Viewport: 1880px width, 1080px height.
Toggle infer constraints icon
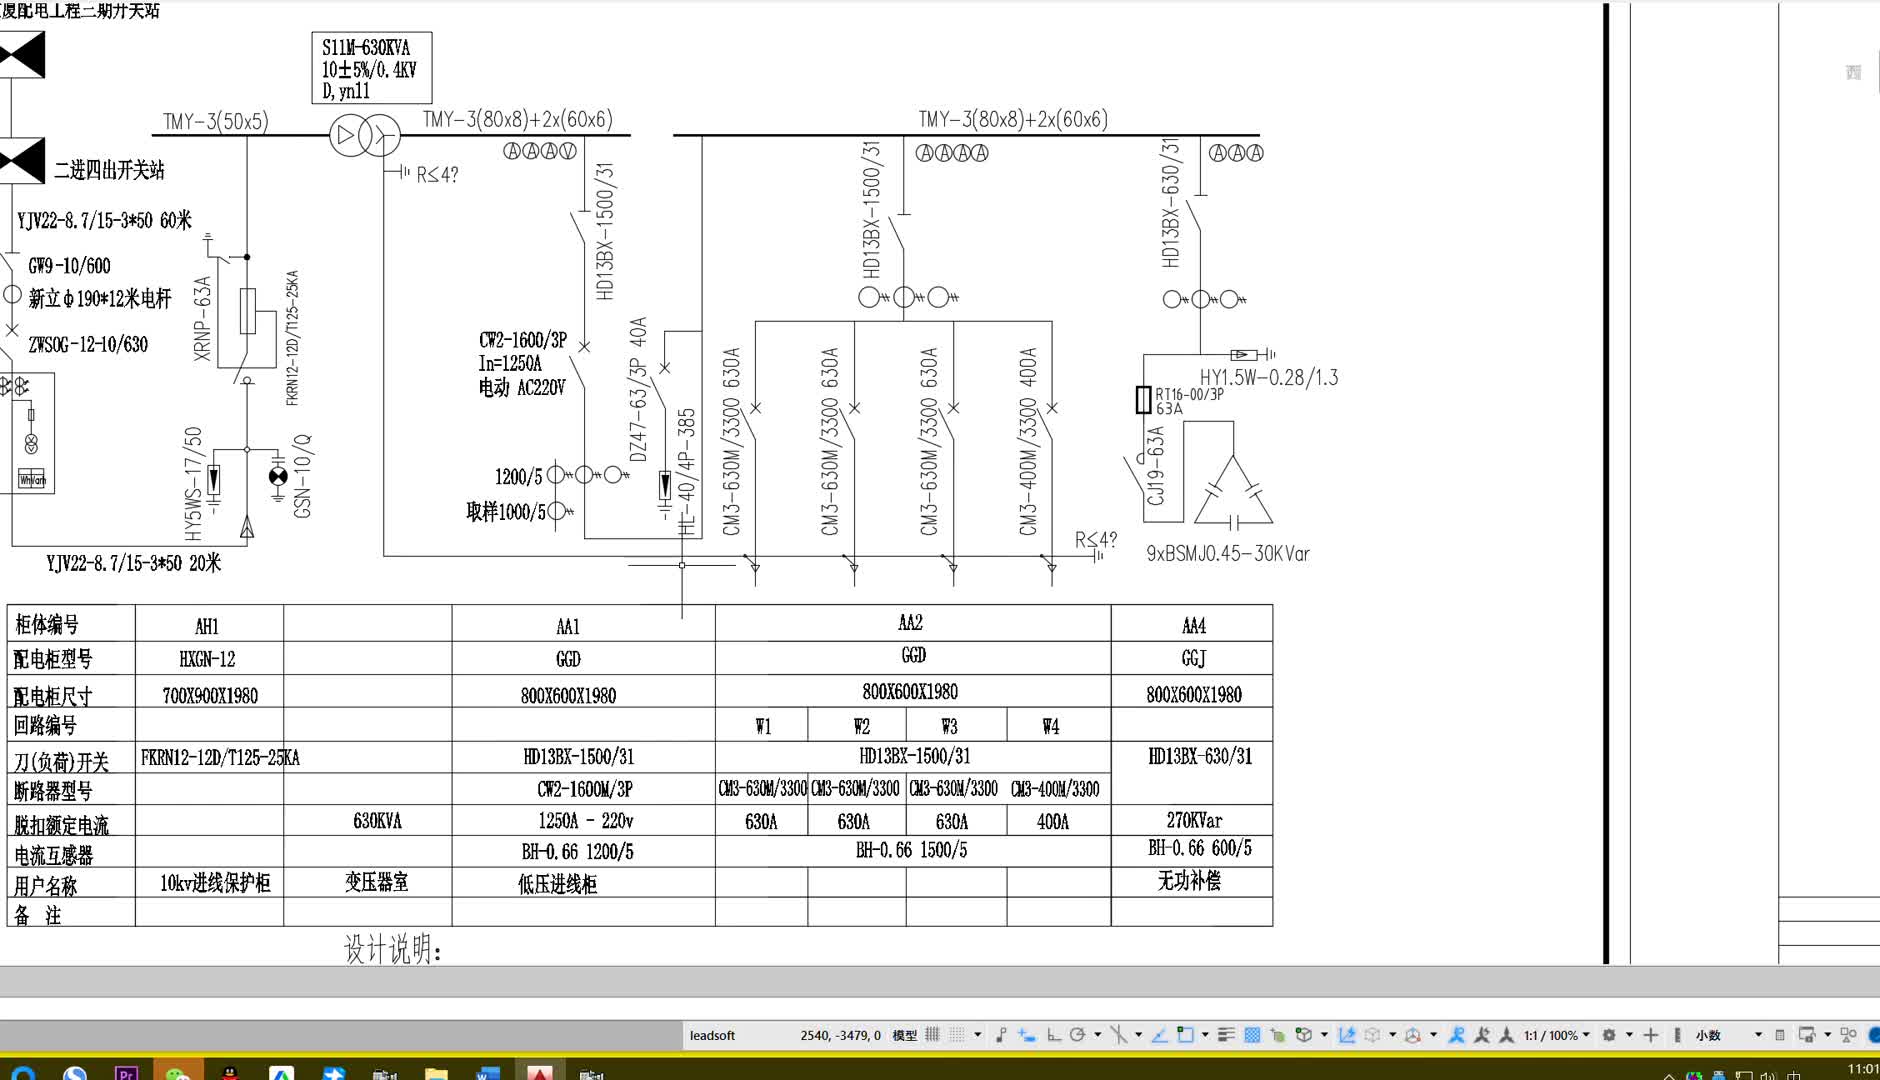click(1001, 1035)
